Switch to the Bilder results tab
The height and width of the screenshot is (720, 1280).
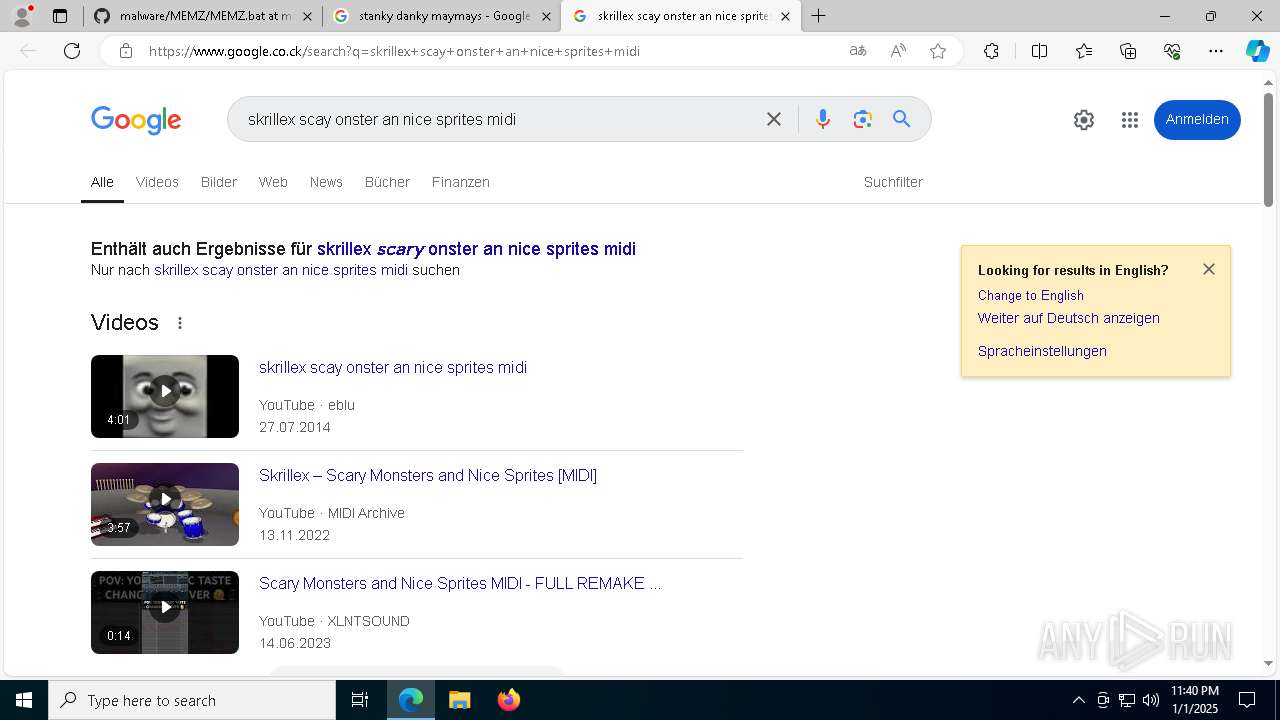(x=219, y=182)
